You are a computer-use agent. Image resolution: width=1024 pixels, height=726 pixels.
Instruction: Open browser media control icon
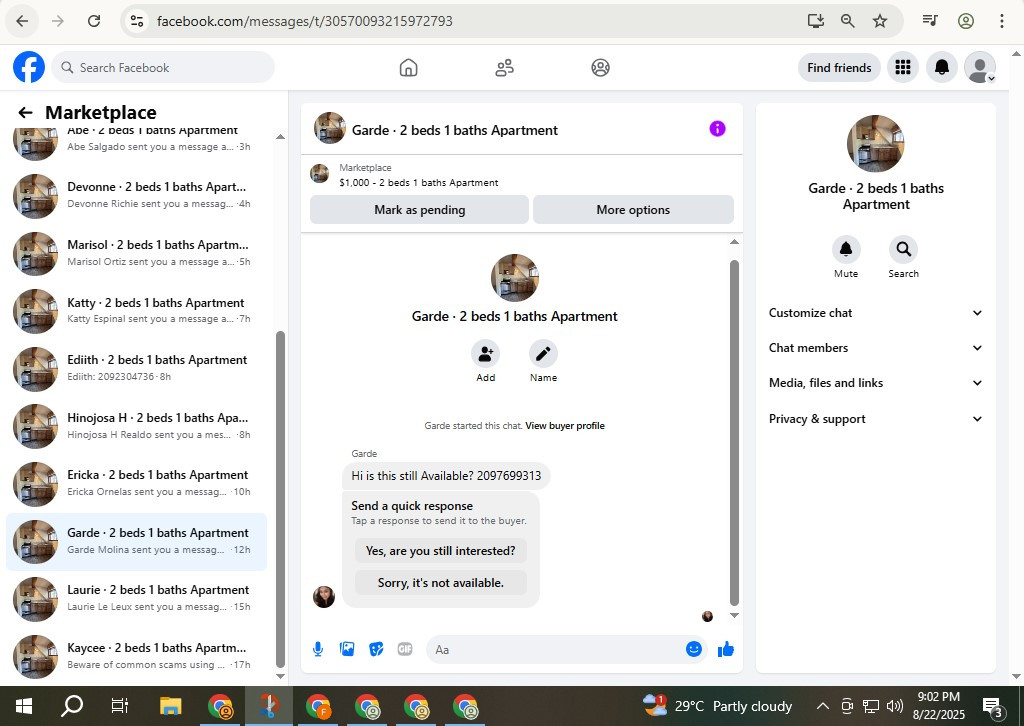coord(930,21)
